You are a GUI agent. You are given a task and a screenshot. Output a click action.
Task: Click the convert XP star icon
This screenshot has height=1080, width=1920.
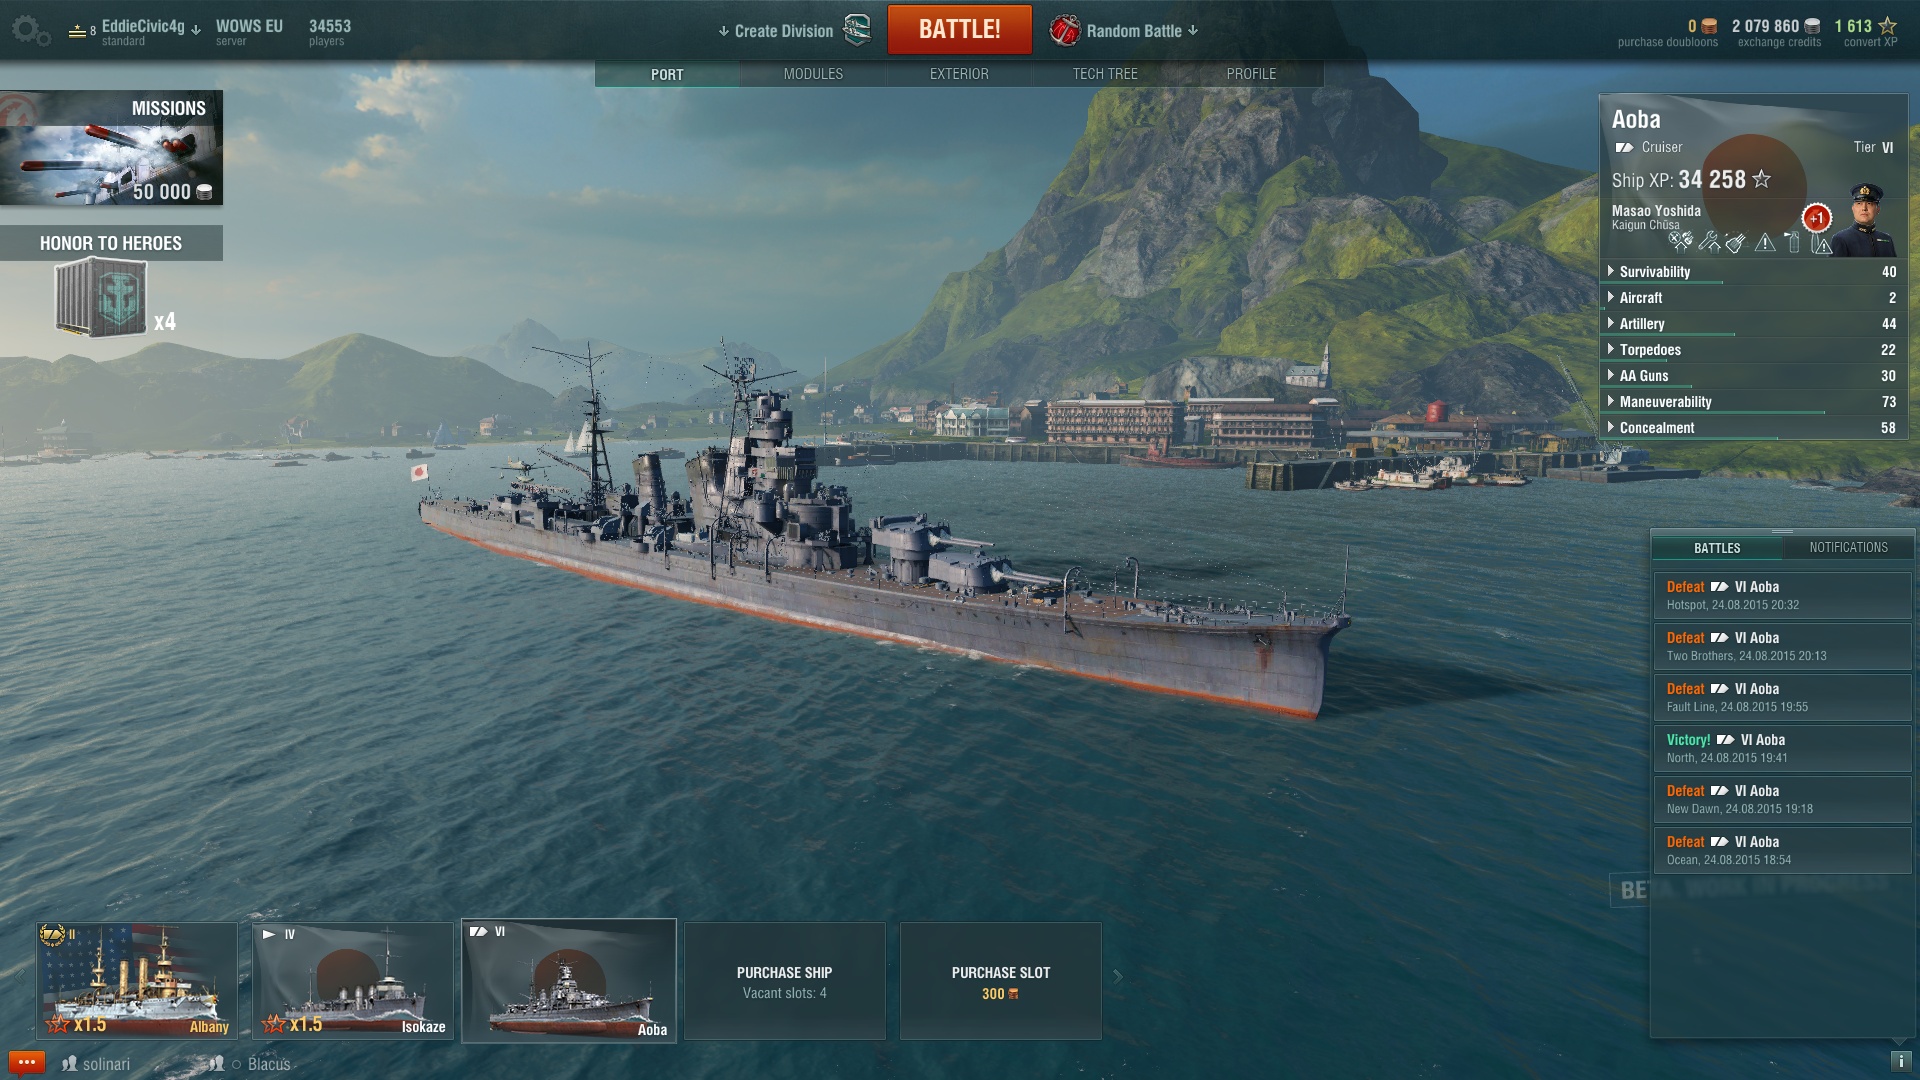point(1887,26)
